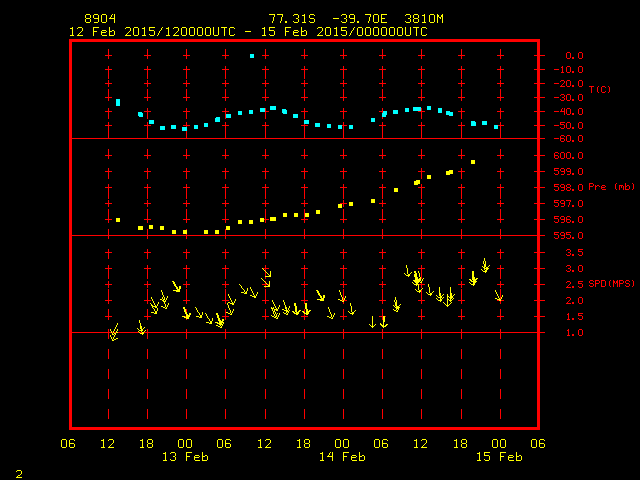Click the 00 hour label above 14 Feb
640x480 pixels.
click(x=342, y=444)
